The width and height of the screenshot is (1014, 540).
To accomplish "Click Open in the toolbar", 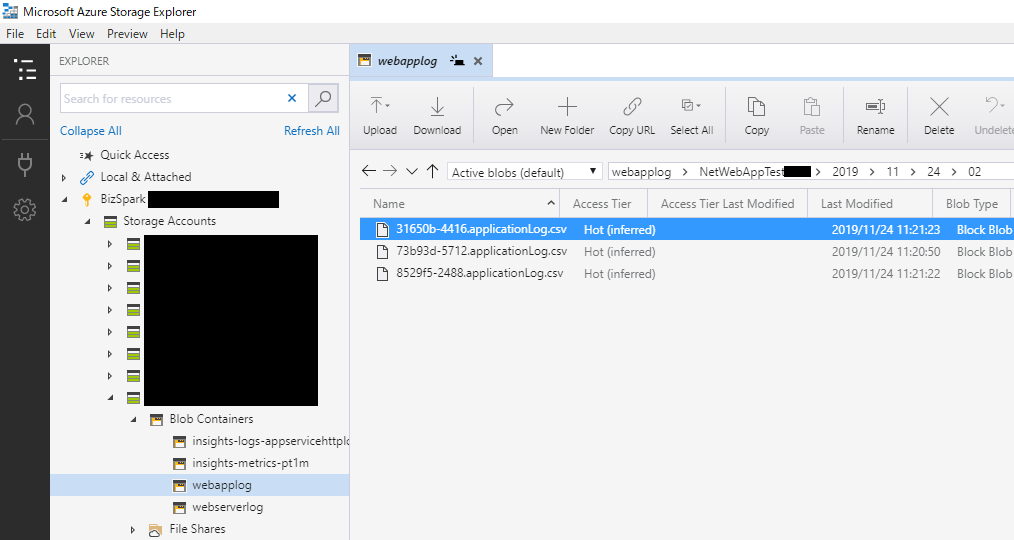I will coord(504,116).
